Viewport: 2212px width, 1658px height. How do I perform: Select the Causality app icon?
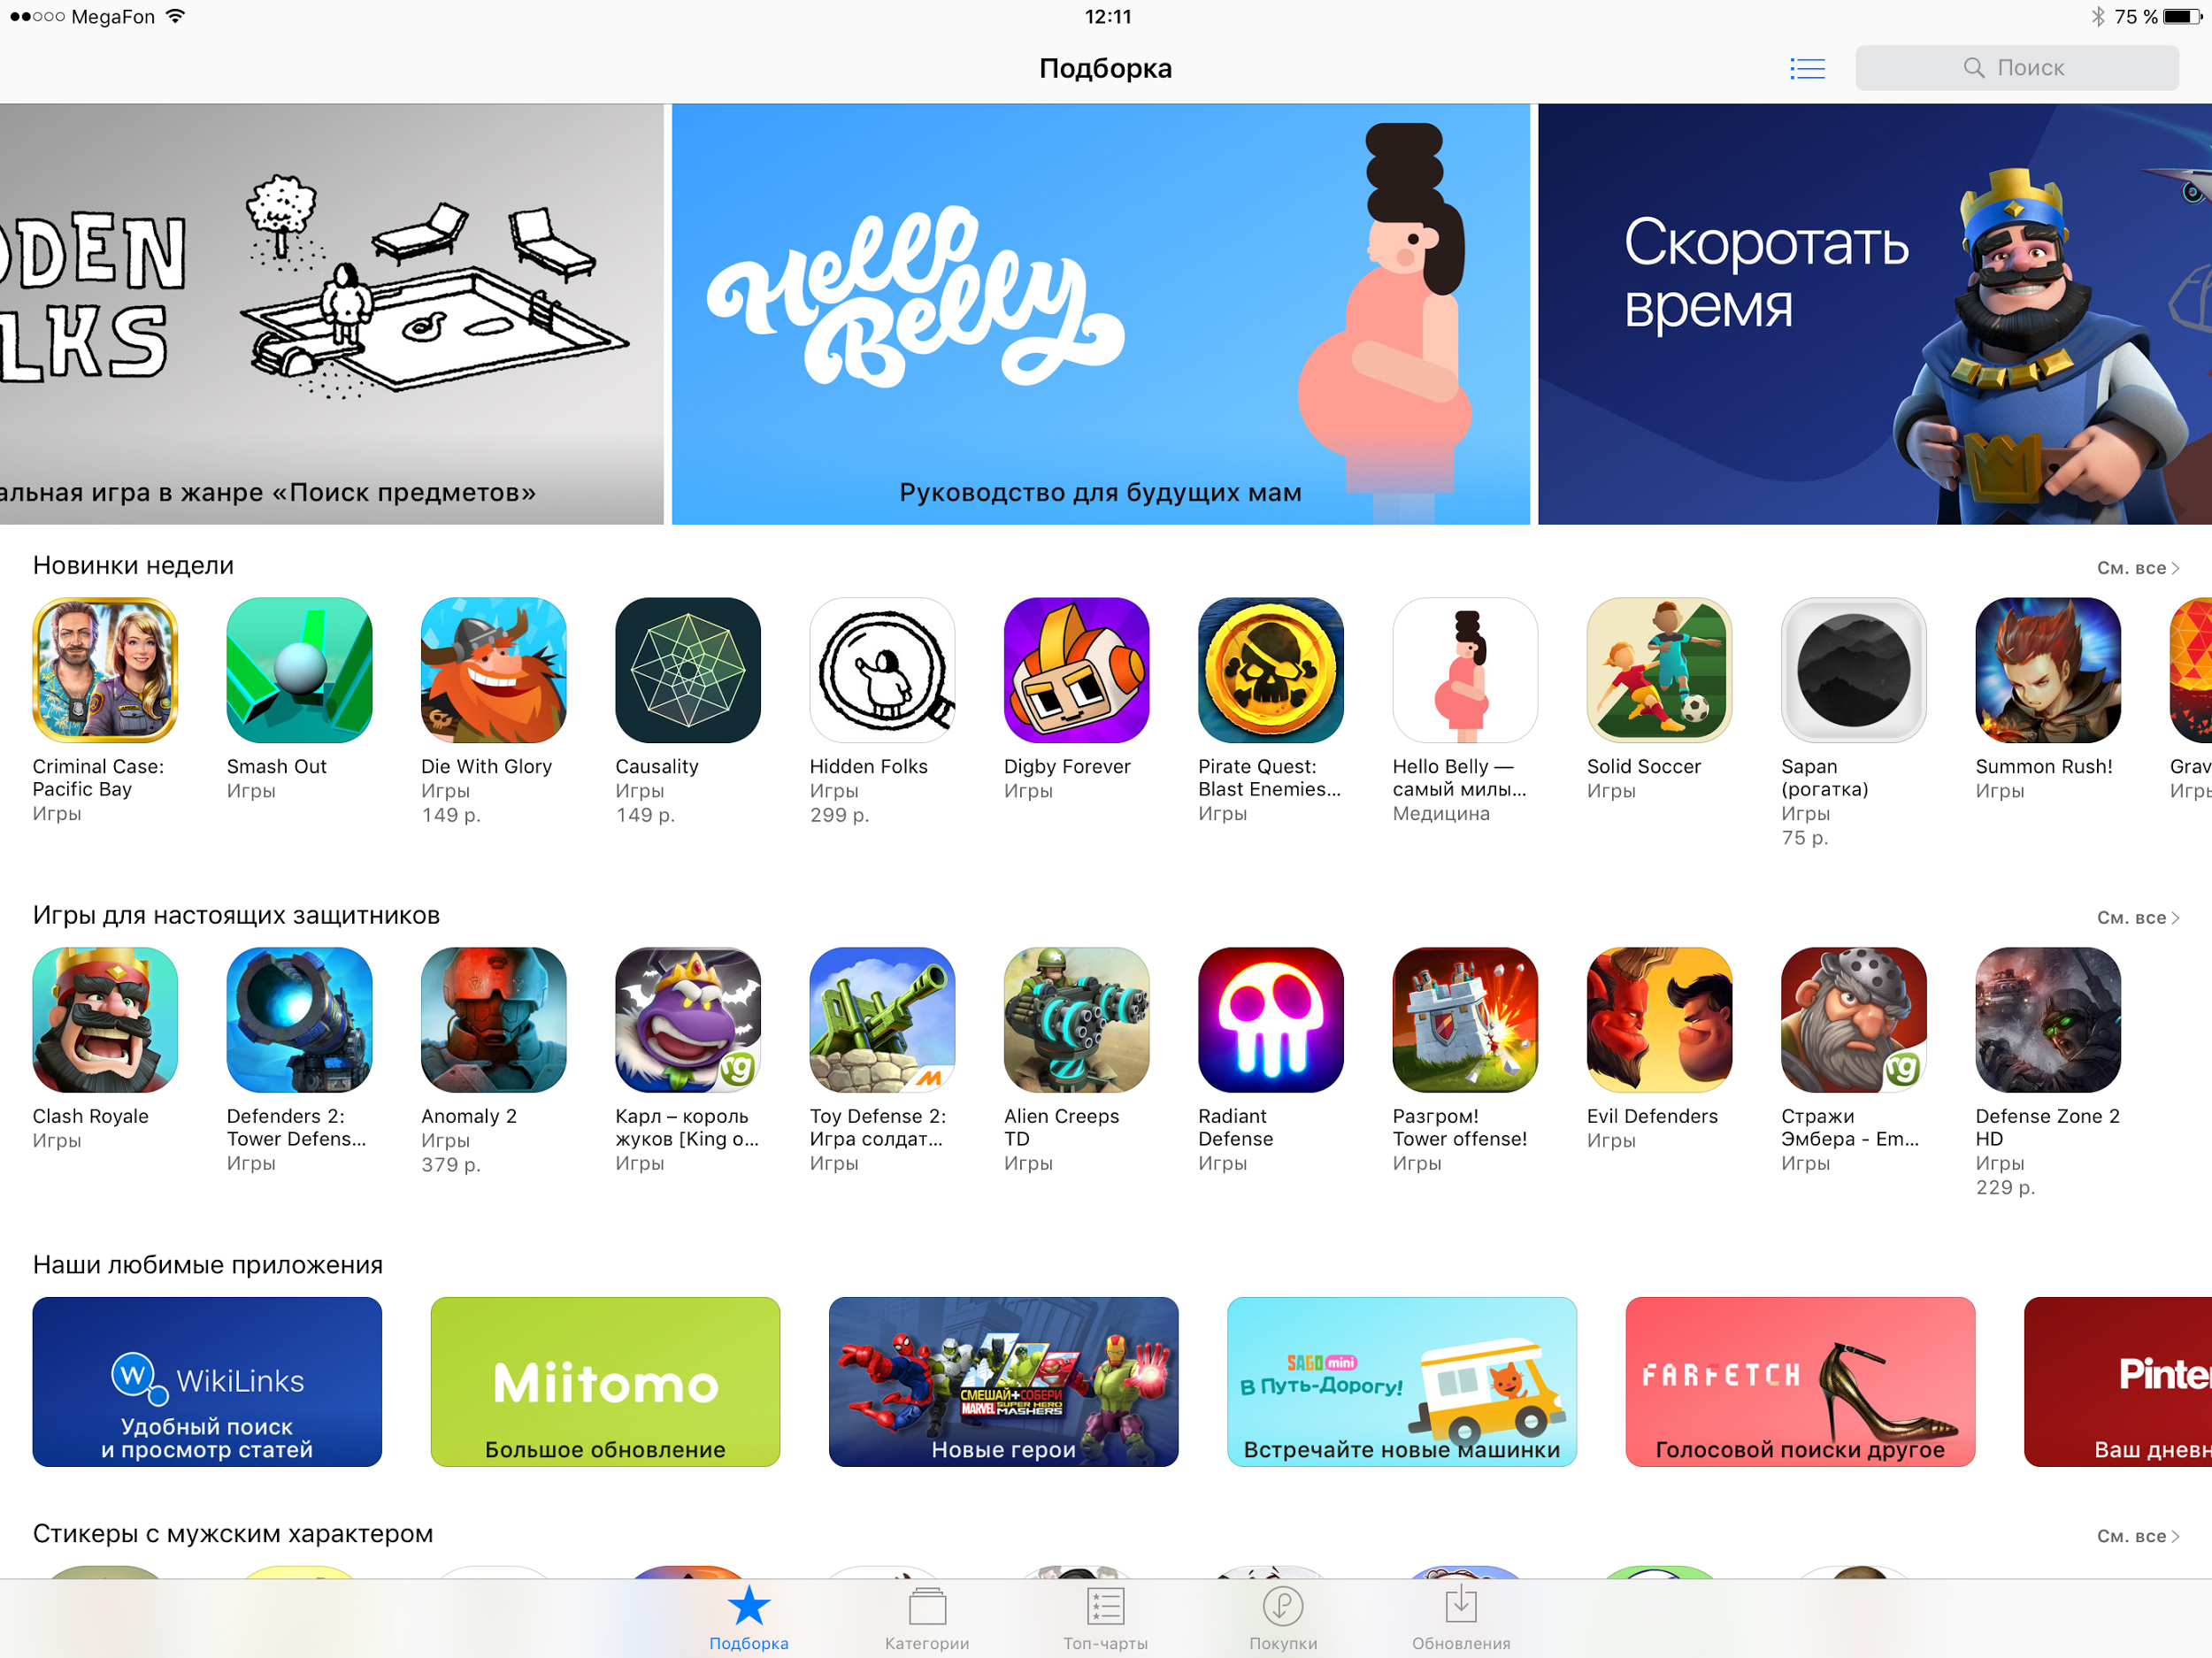(688, 670)
